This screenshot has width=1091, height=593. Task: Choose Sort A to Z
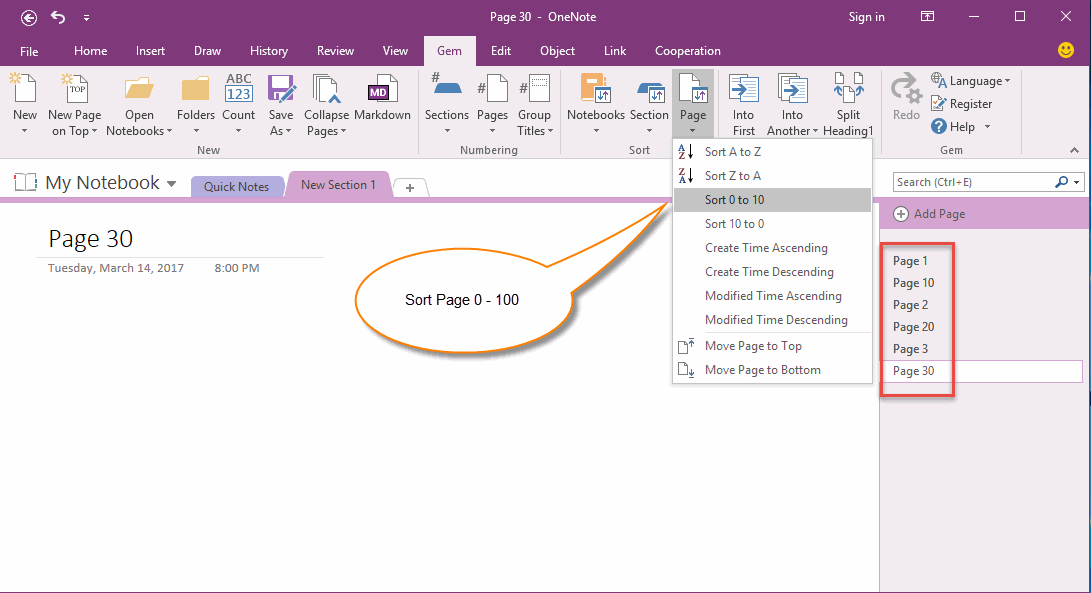(772, 152)
